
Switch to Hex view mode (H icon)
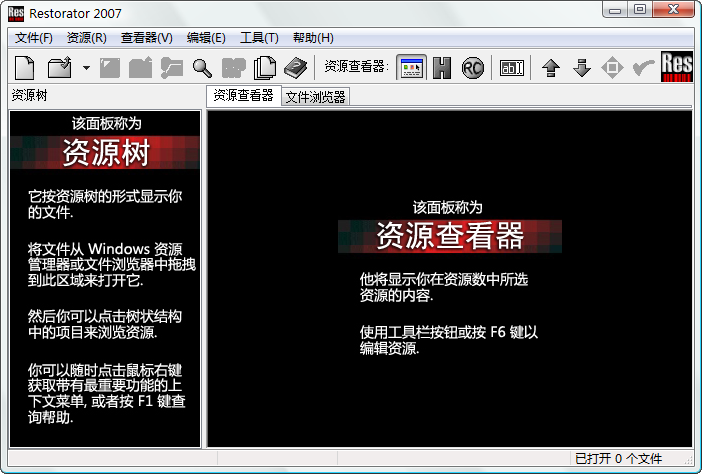tap(442, 68)
